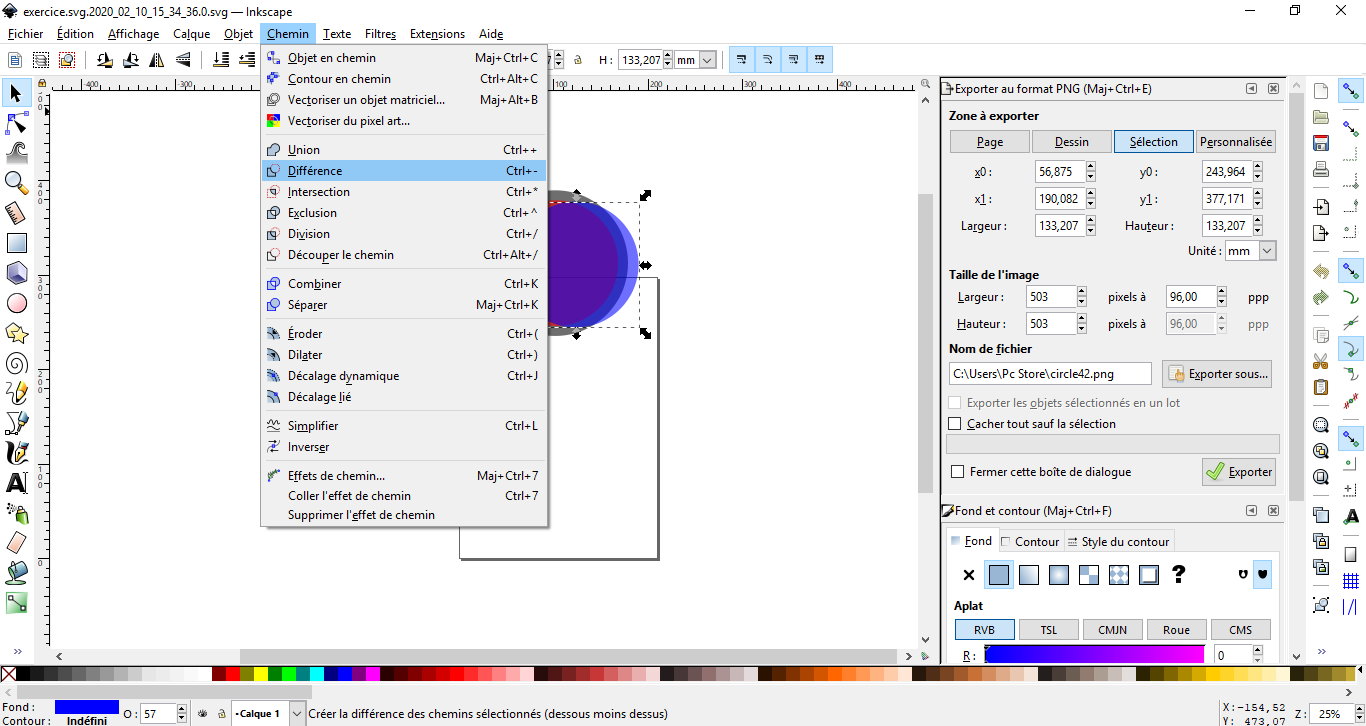Select the Paint Bucket tool
Screen dimensions: 1366x726
(16, 572)
